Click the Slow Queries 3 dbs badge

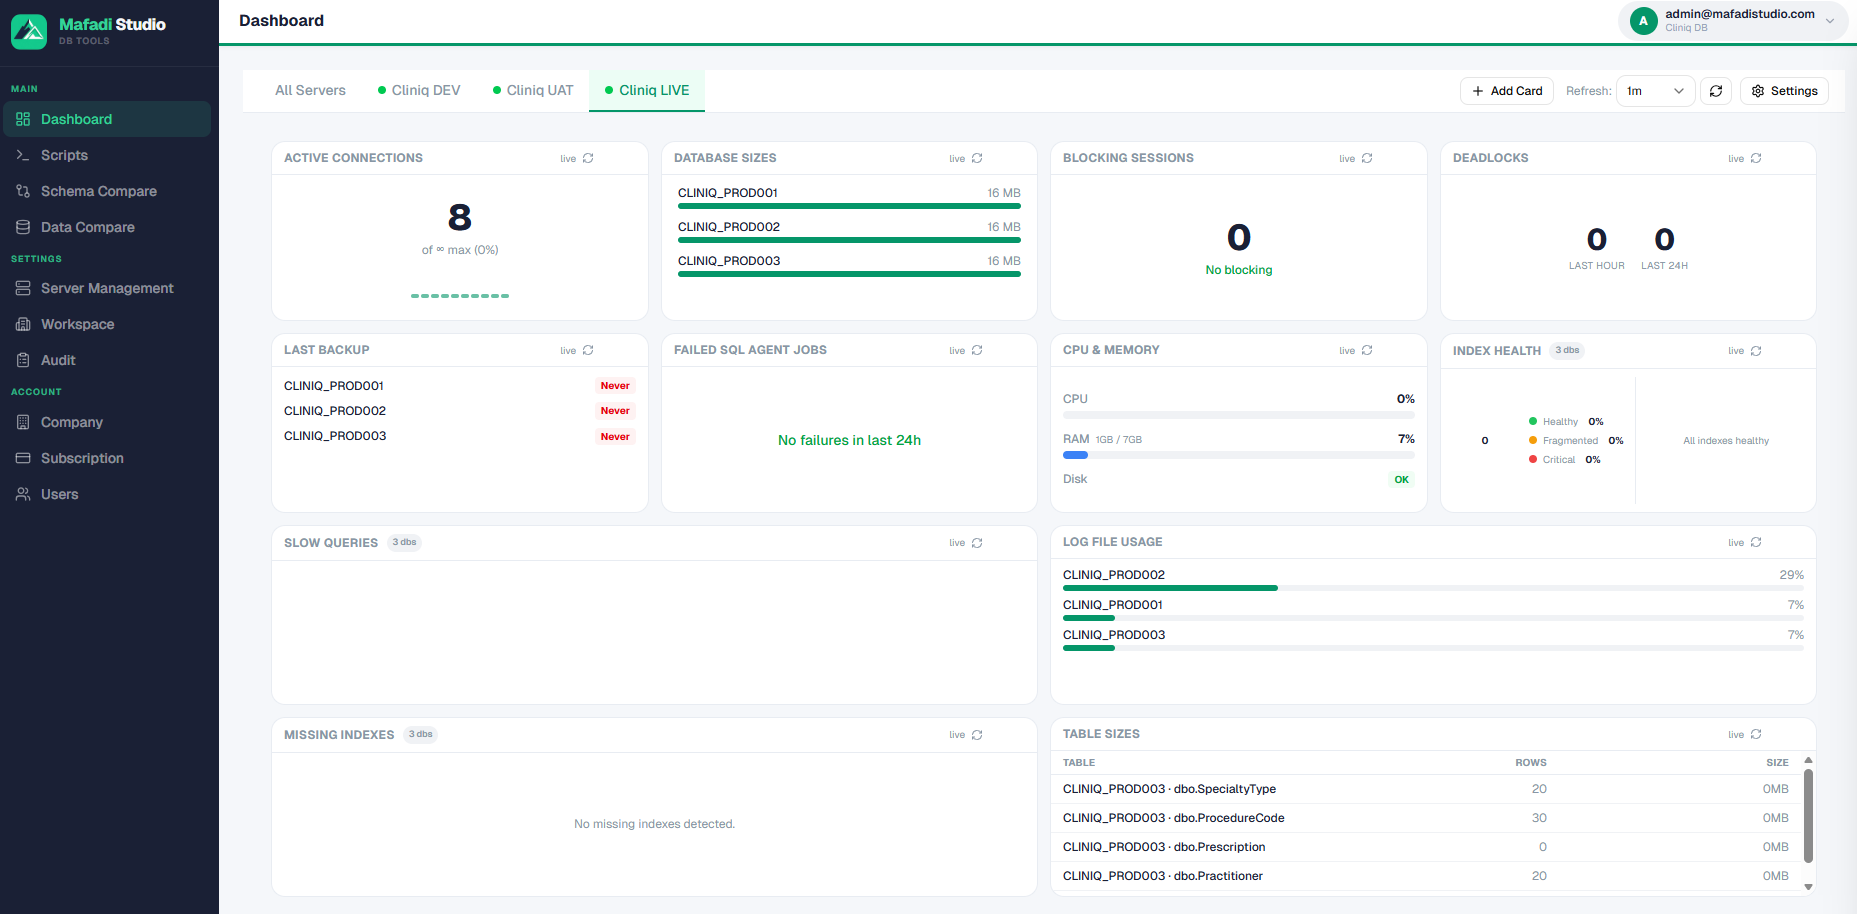(x=404, y=543)
